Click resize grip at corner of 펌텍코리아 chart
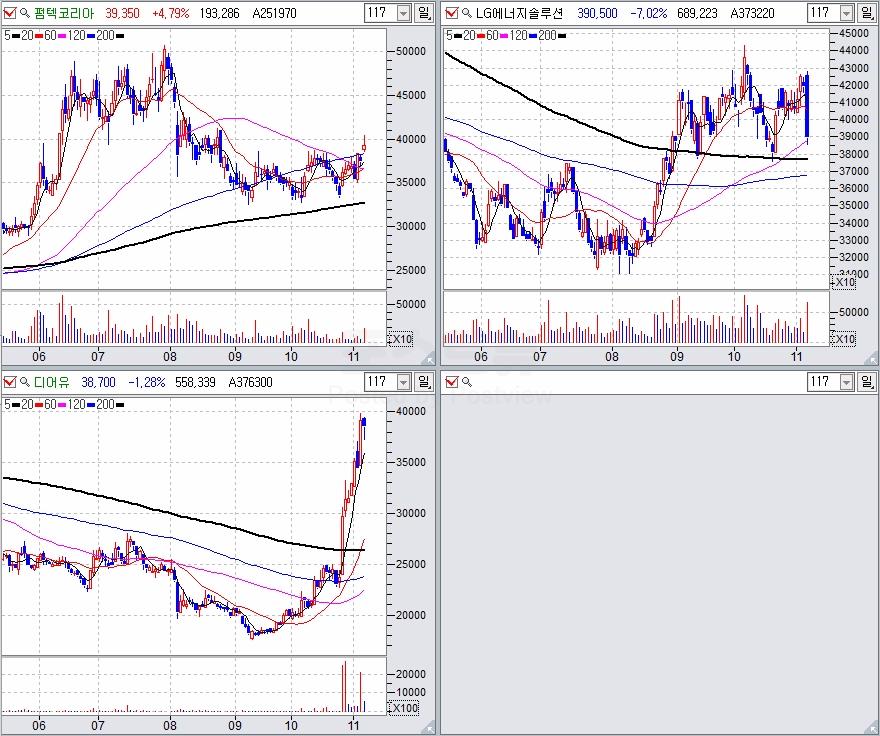Screen dimensions: 880x736 (x=432, y=359)
